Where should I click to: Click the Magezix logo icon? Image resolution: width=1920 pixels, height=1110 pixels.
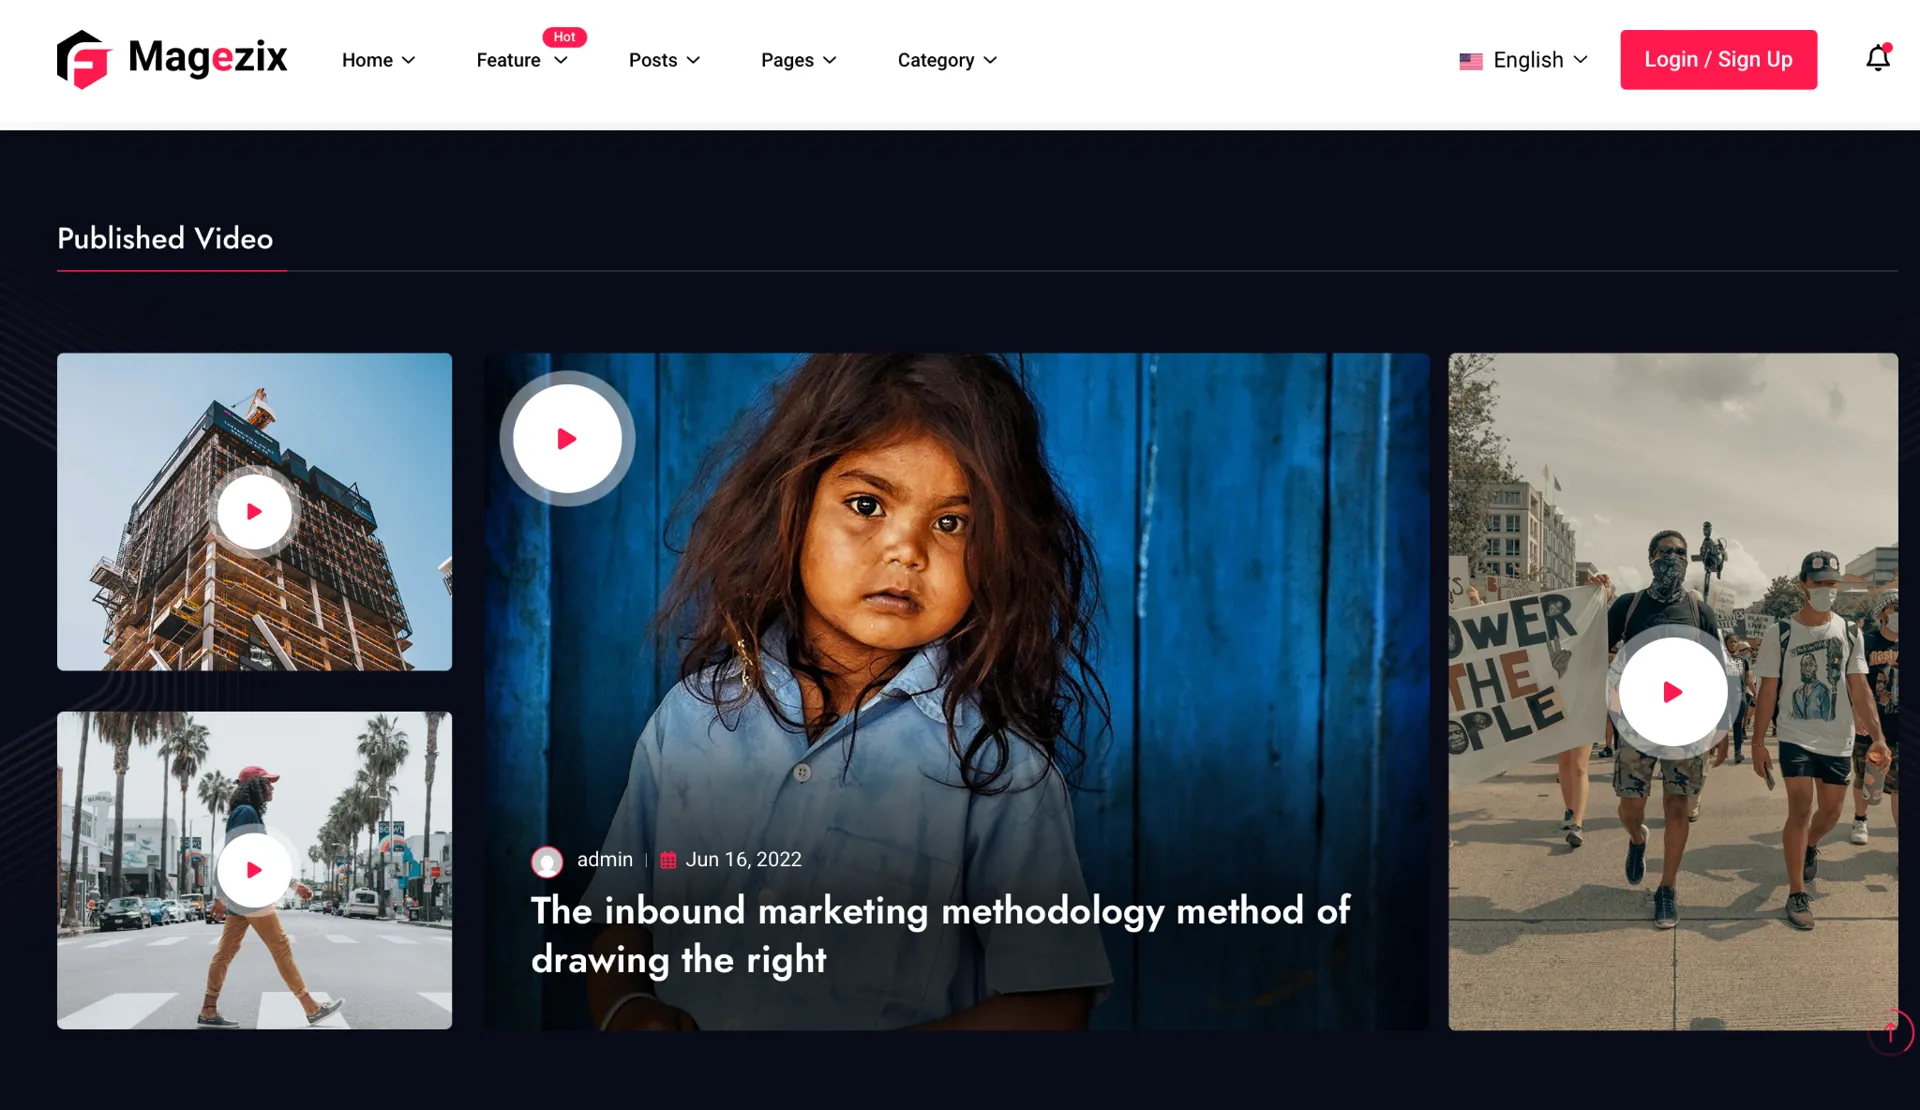83,59
